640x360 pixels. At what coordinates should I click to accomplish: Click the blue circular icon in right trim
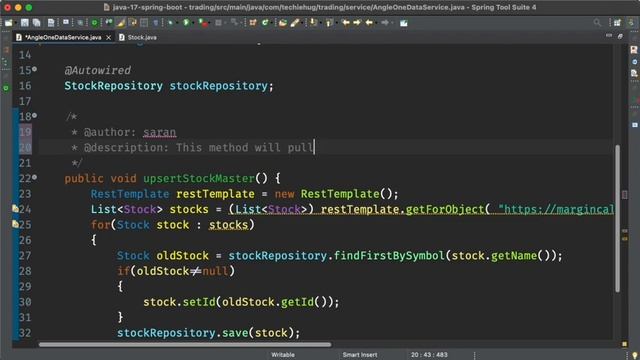click(634, 62)
